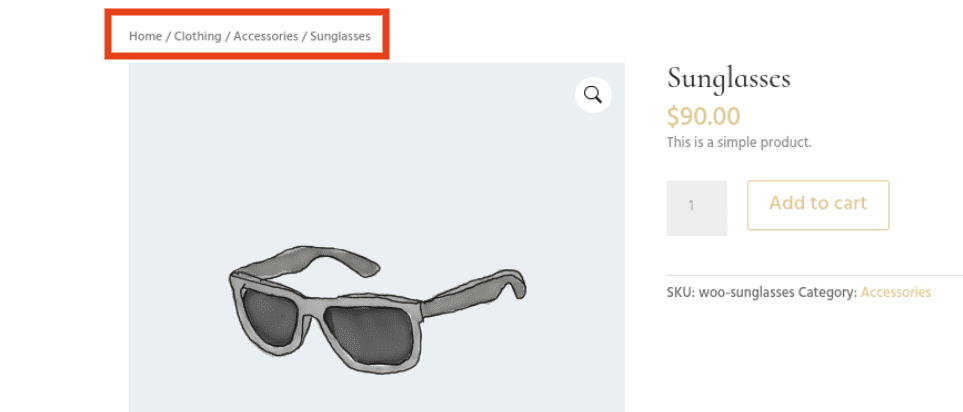The height and width of the screenshot is (412, 963).
Task: Go to Home in the breadcrumb
Action: point(145,36)
